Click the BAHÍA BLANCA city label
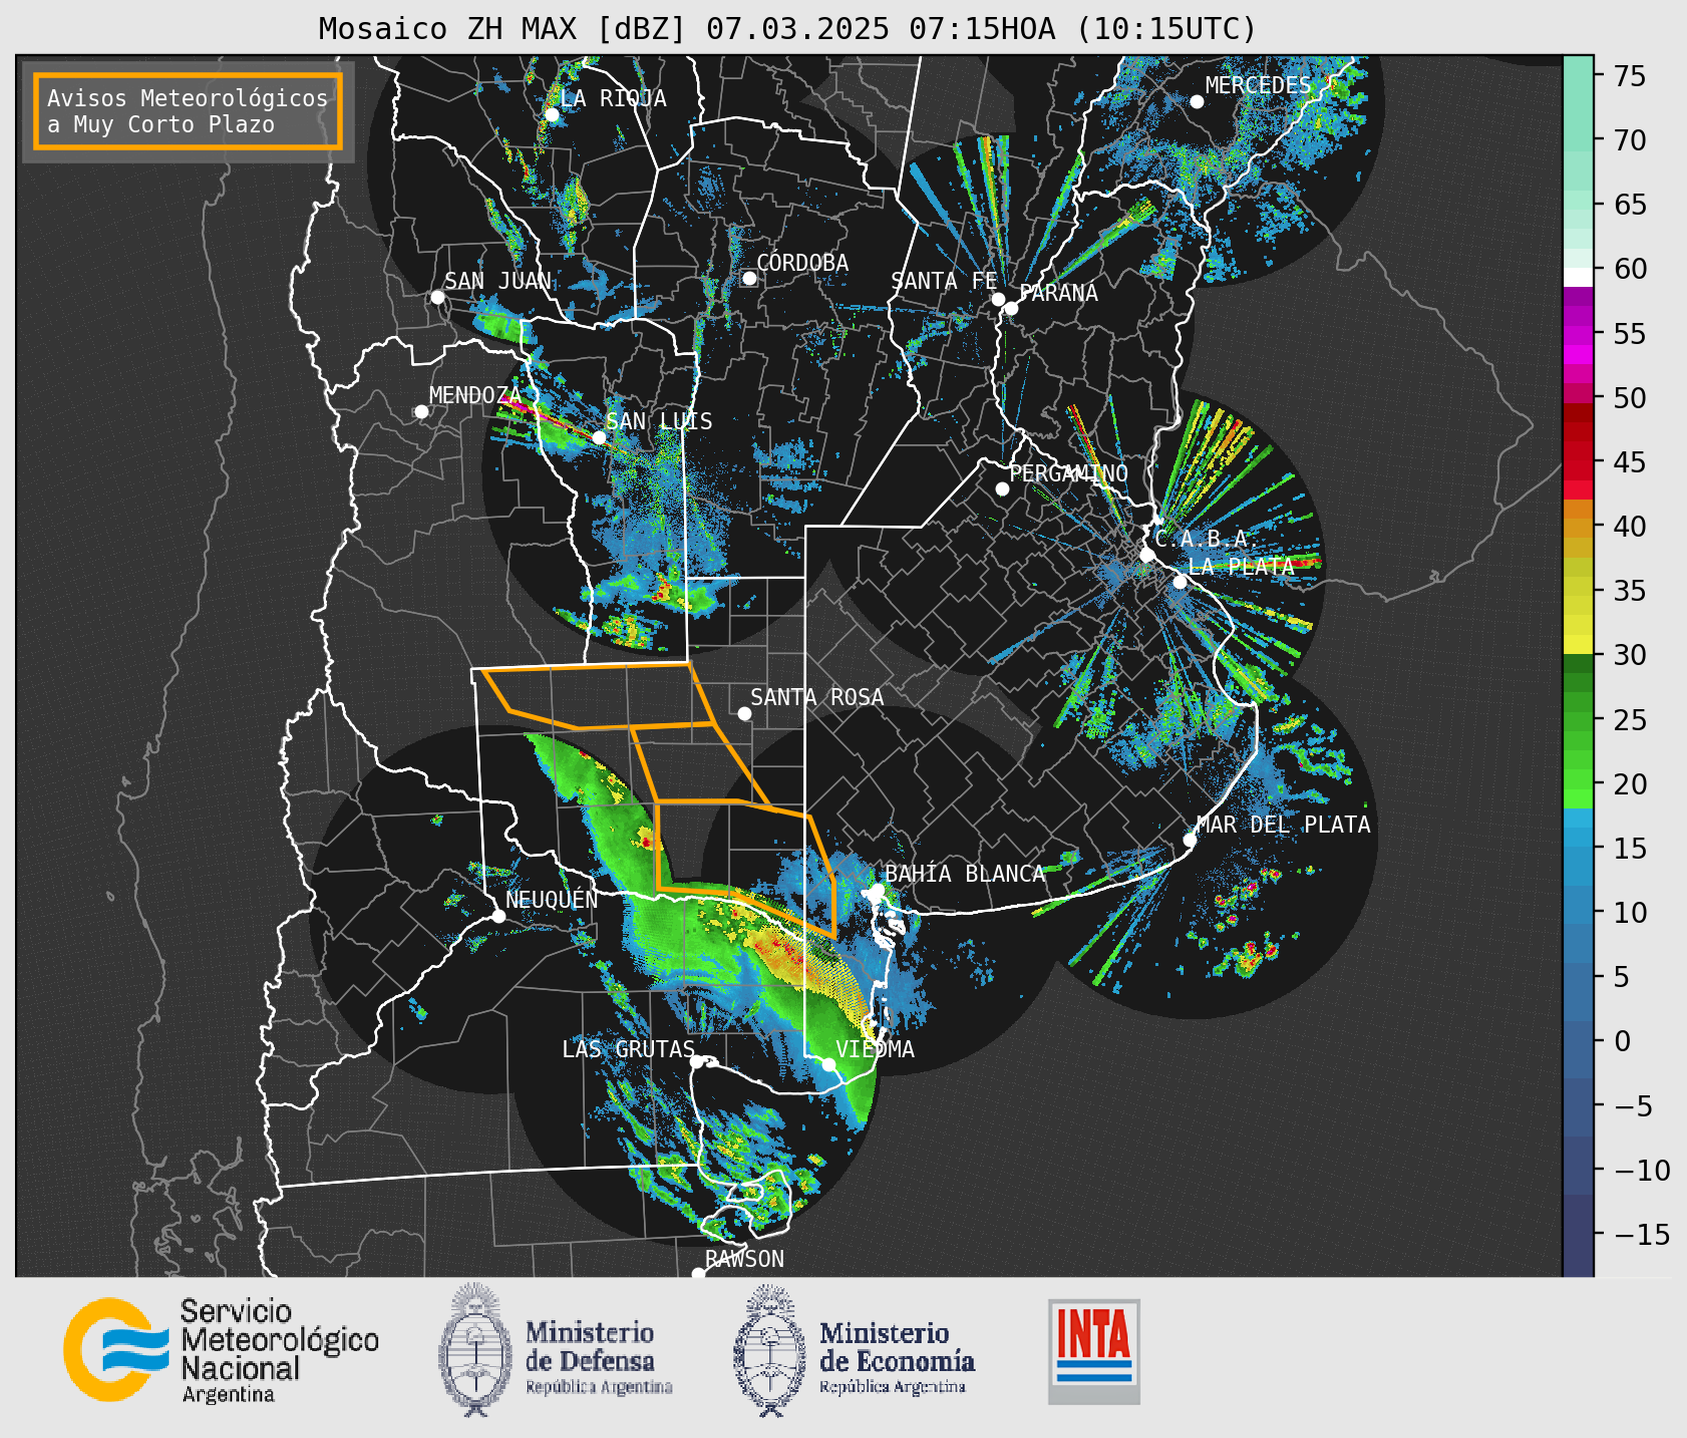This screenshot has height=1438, width=1687. 965,873
